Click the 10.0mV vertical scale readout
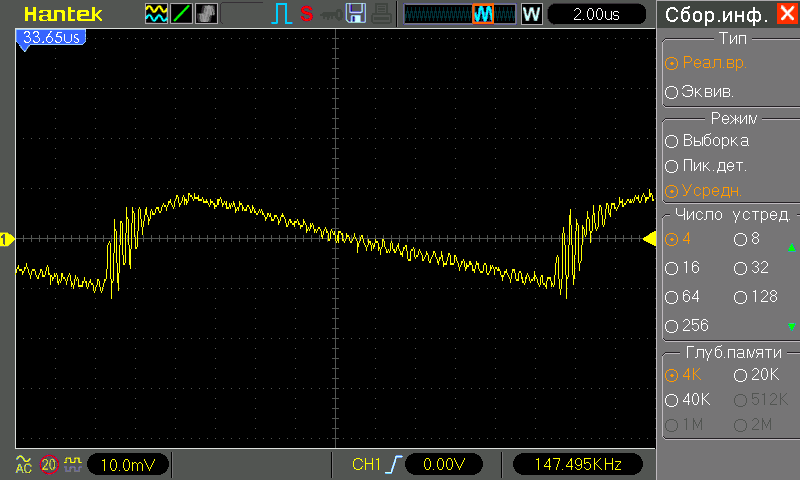 click(128, 464)
